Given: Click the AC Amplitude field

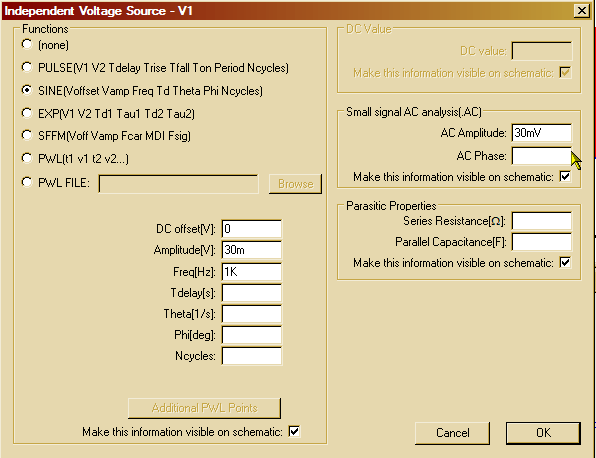Looking at the screenshot, I should point(541,133).
